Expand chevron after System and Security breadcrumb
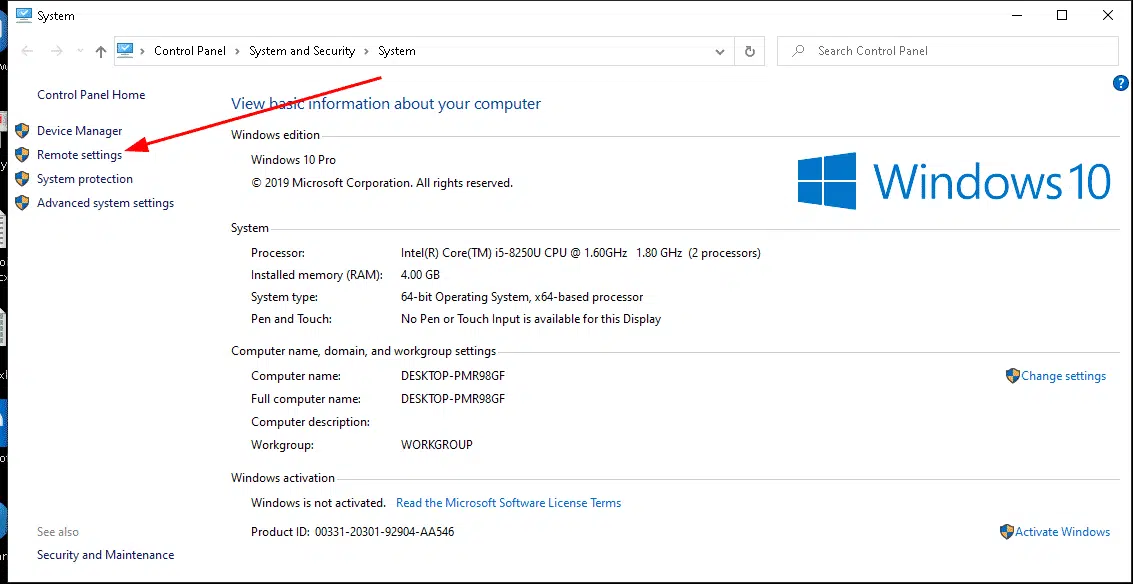1133x584 pixels. coord(366,51)
